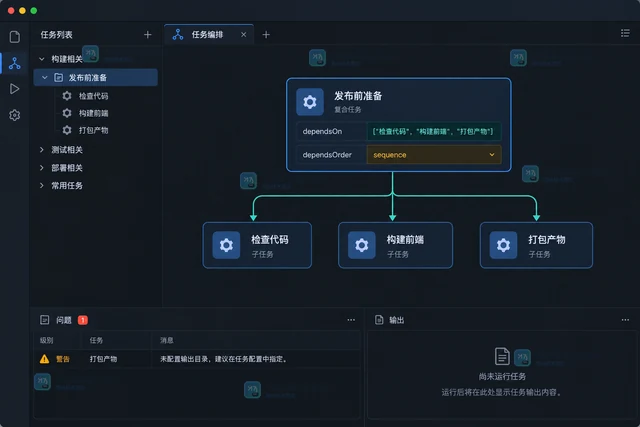Collapse the 发布前准备 tree node
640x427 pixels.
(45, 78)
